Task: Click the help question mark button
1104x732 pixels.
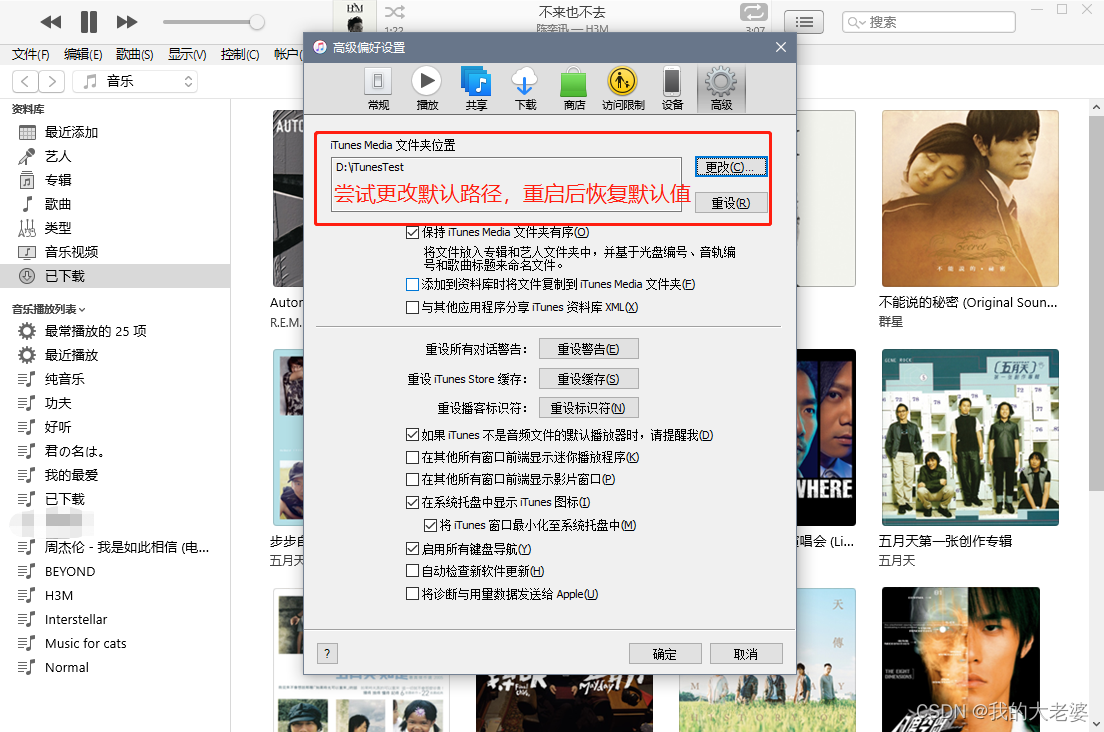Action: (327, 654)
